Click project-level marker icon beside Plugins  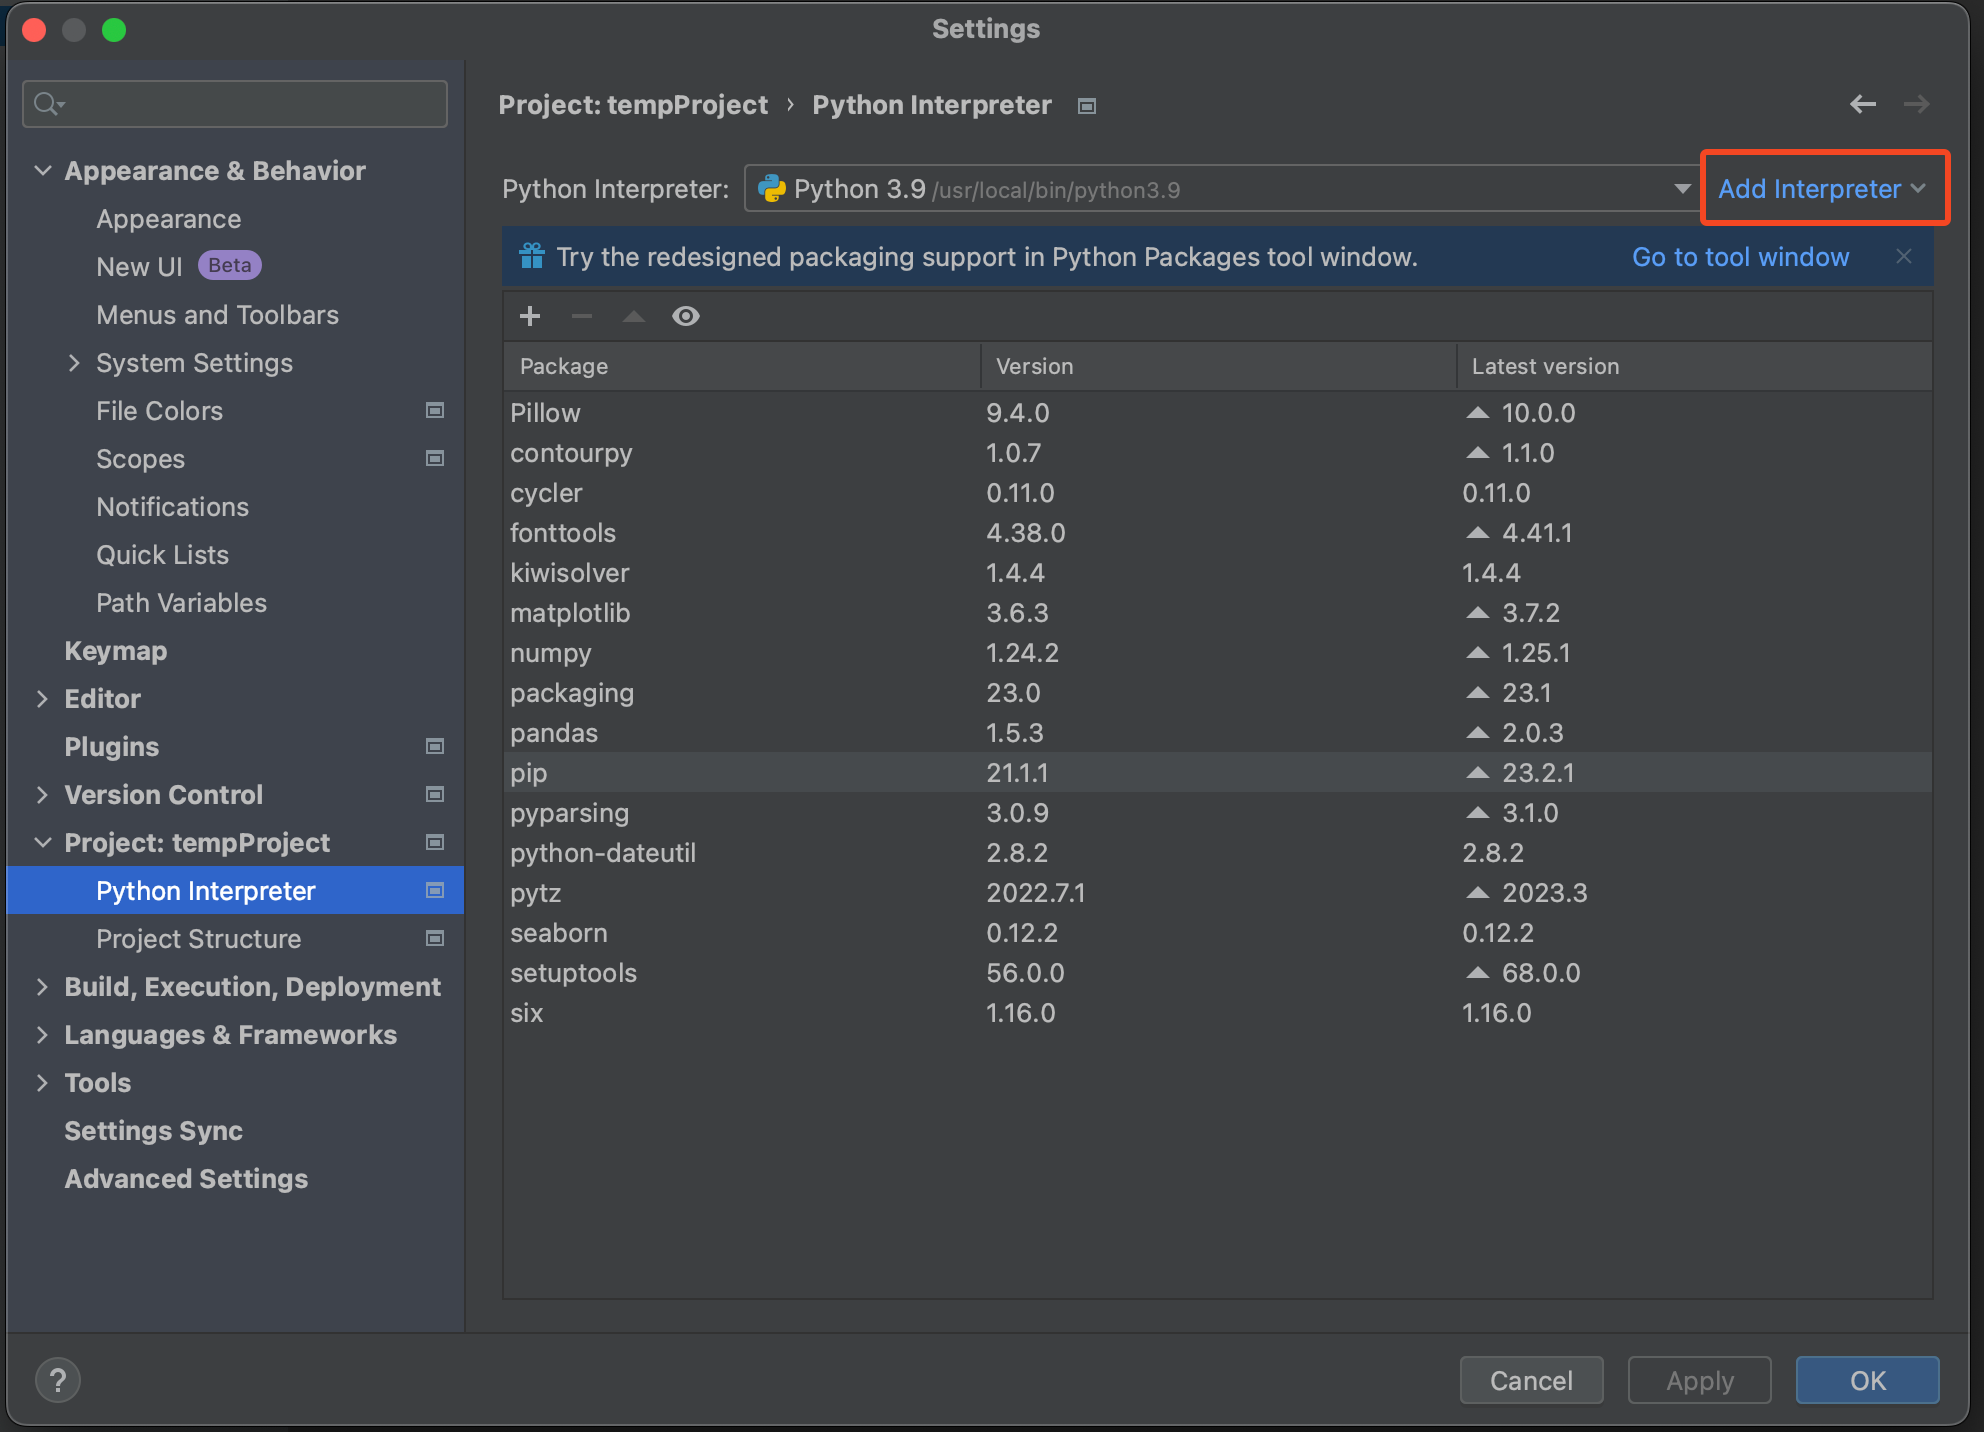pos(435,746)
